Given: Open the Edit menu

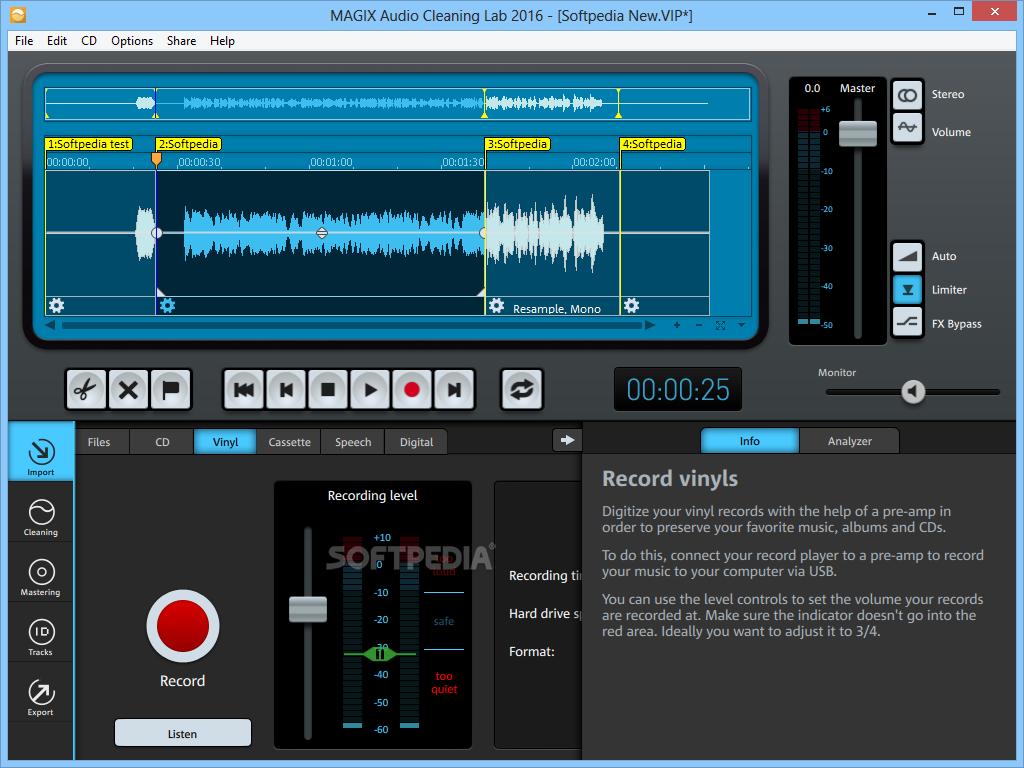Looking at the screenshot, I should pos(57,40).
